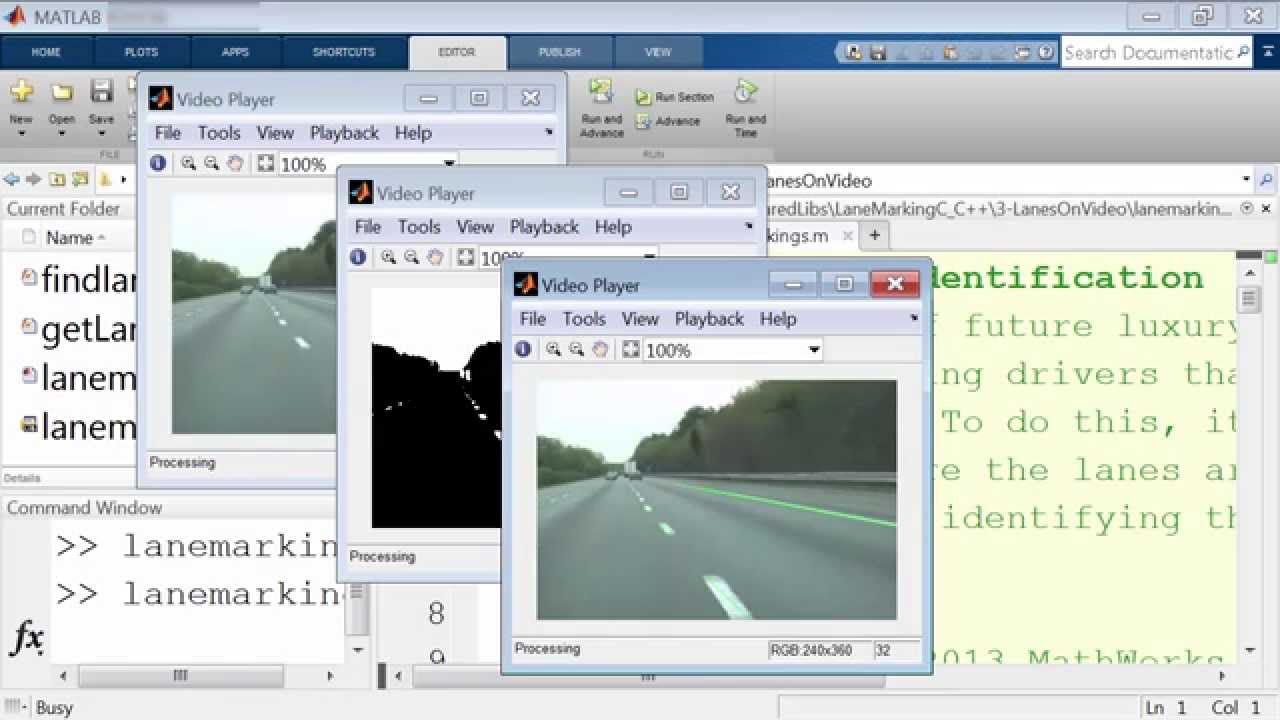
Task: Select pan hand tool in front Video Player
Action: [599, 349]
